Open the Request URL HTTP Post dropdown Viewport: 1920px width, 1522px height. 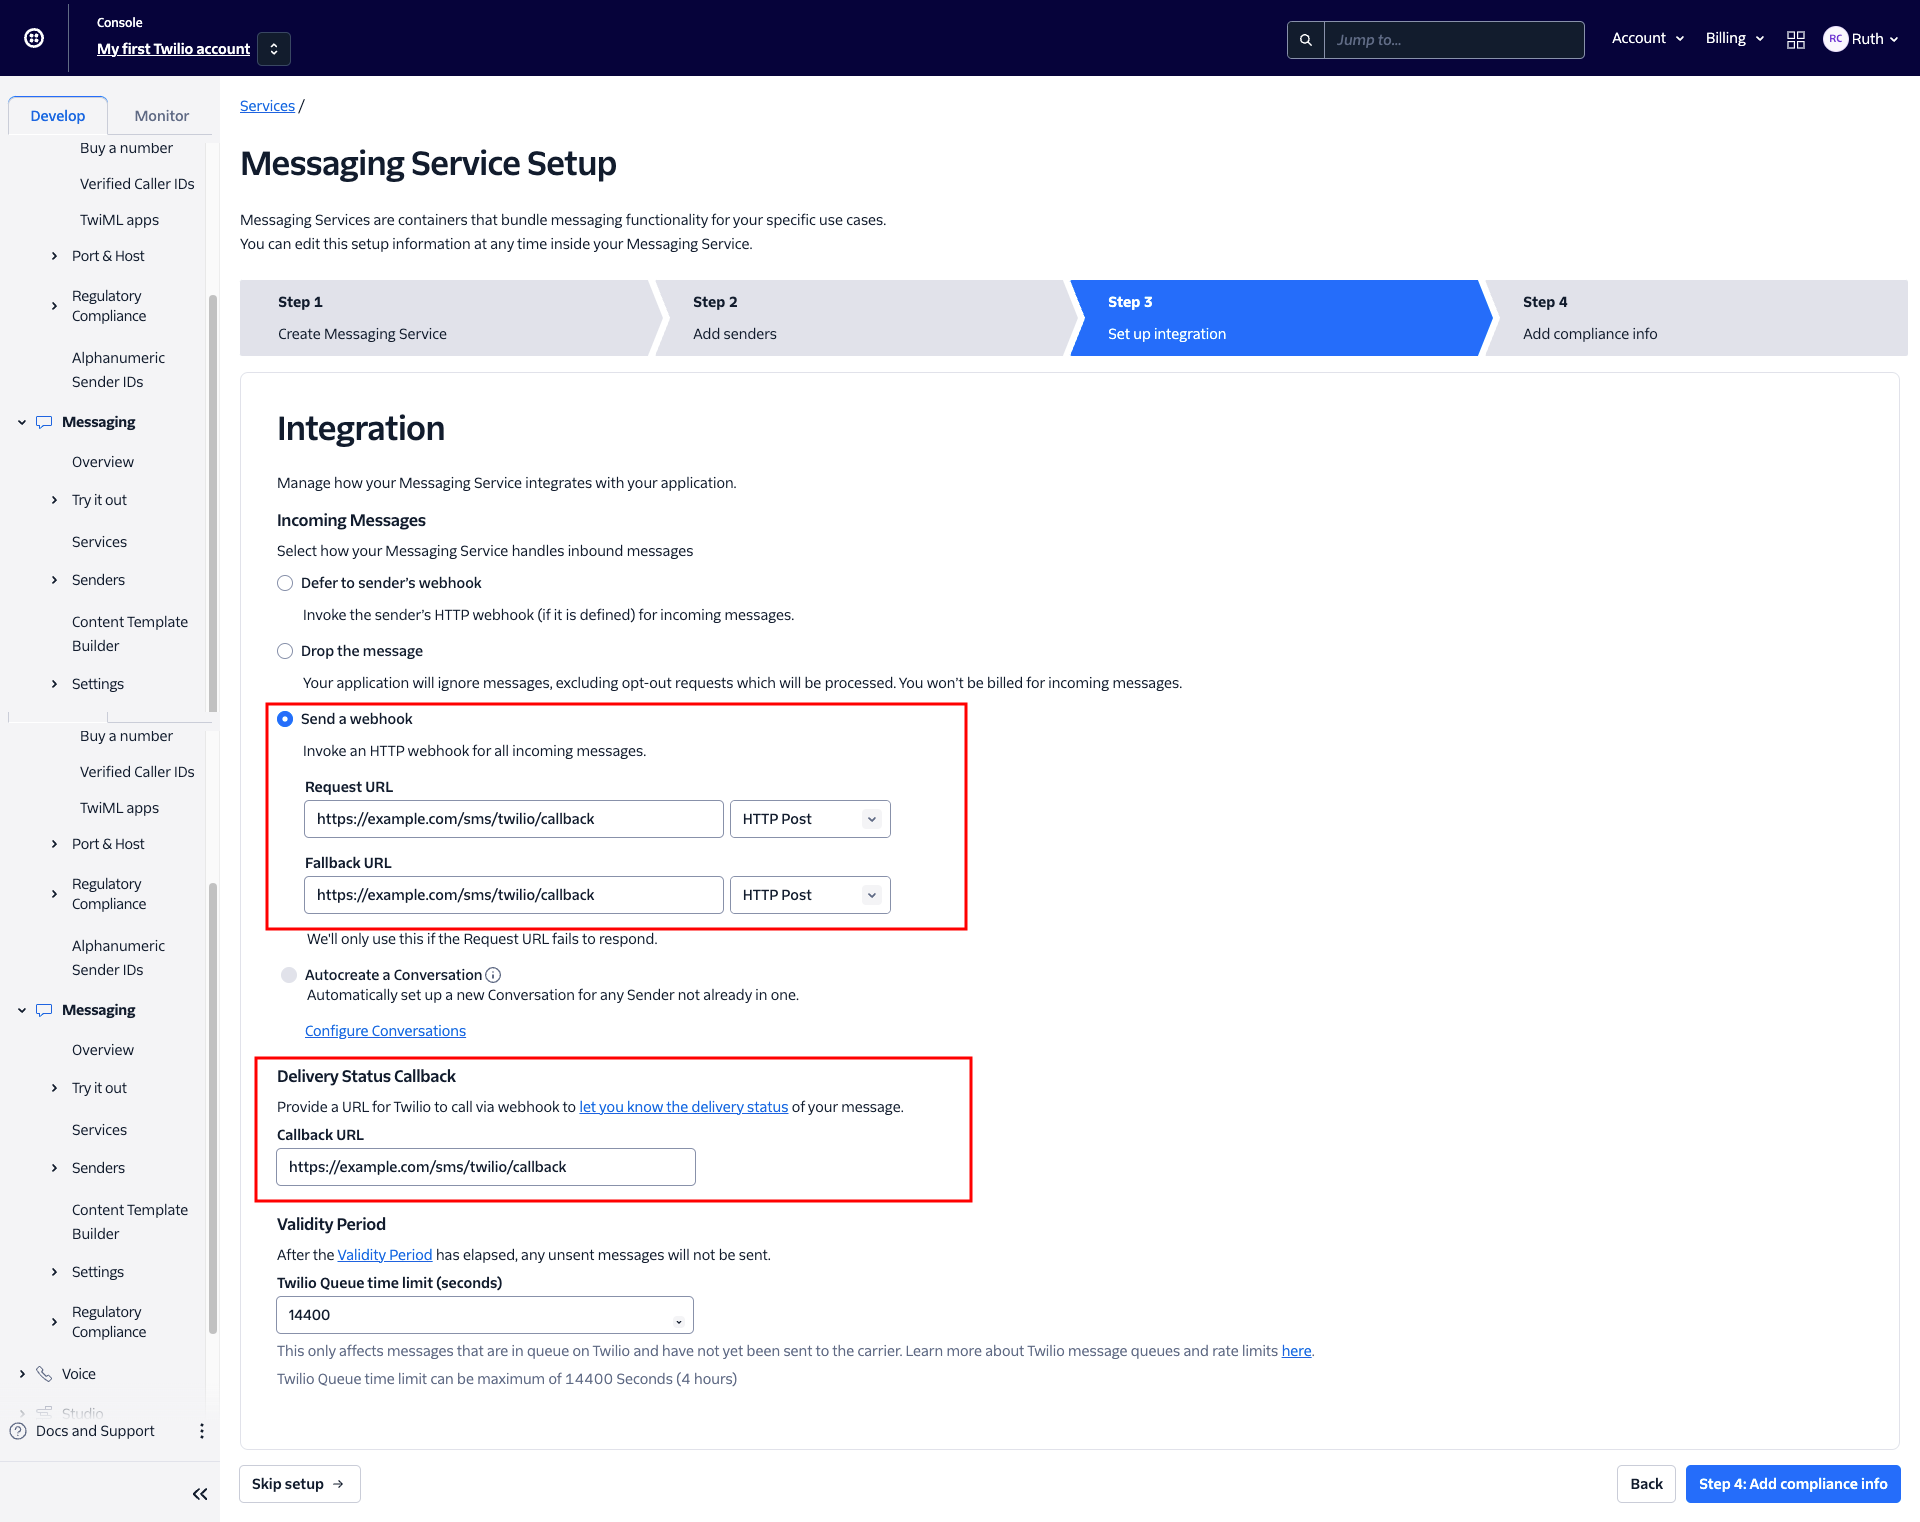click(809, 819)
